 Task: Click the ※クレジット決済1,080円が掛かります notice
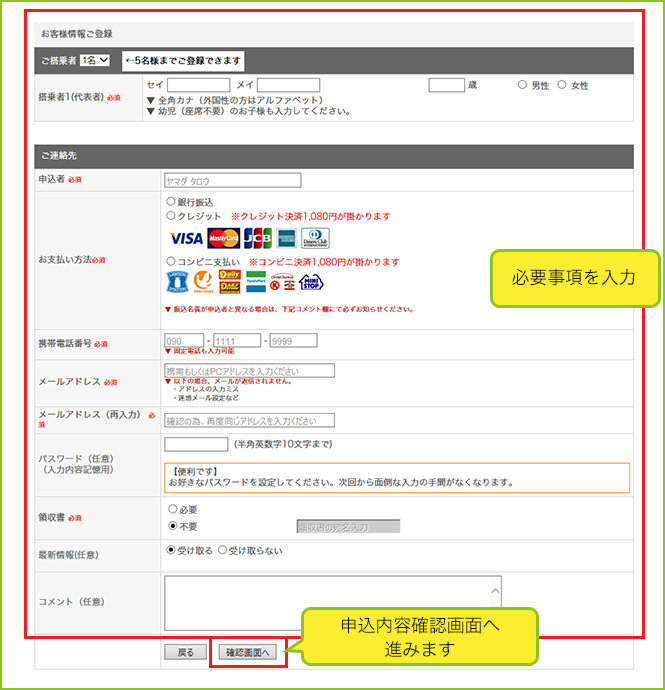click(x=311, y=216)
